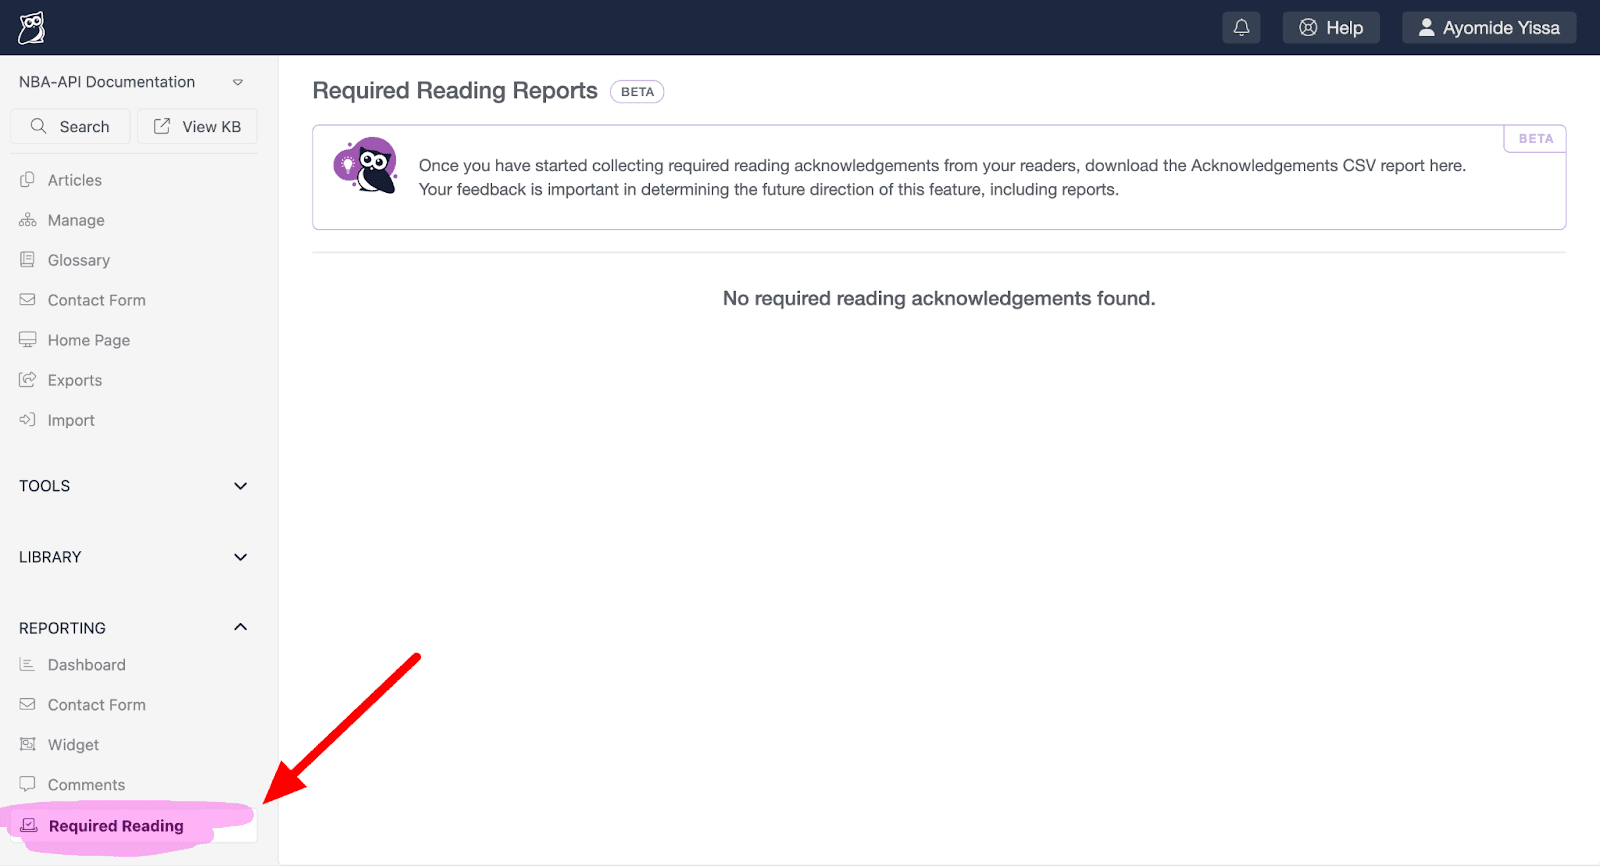Image resolution: width=1600 pixels, height=866 pixels.
Task: Click the BETA badge next to the title
Action: pyautogui.click(x=637, y=92)
